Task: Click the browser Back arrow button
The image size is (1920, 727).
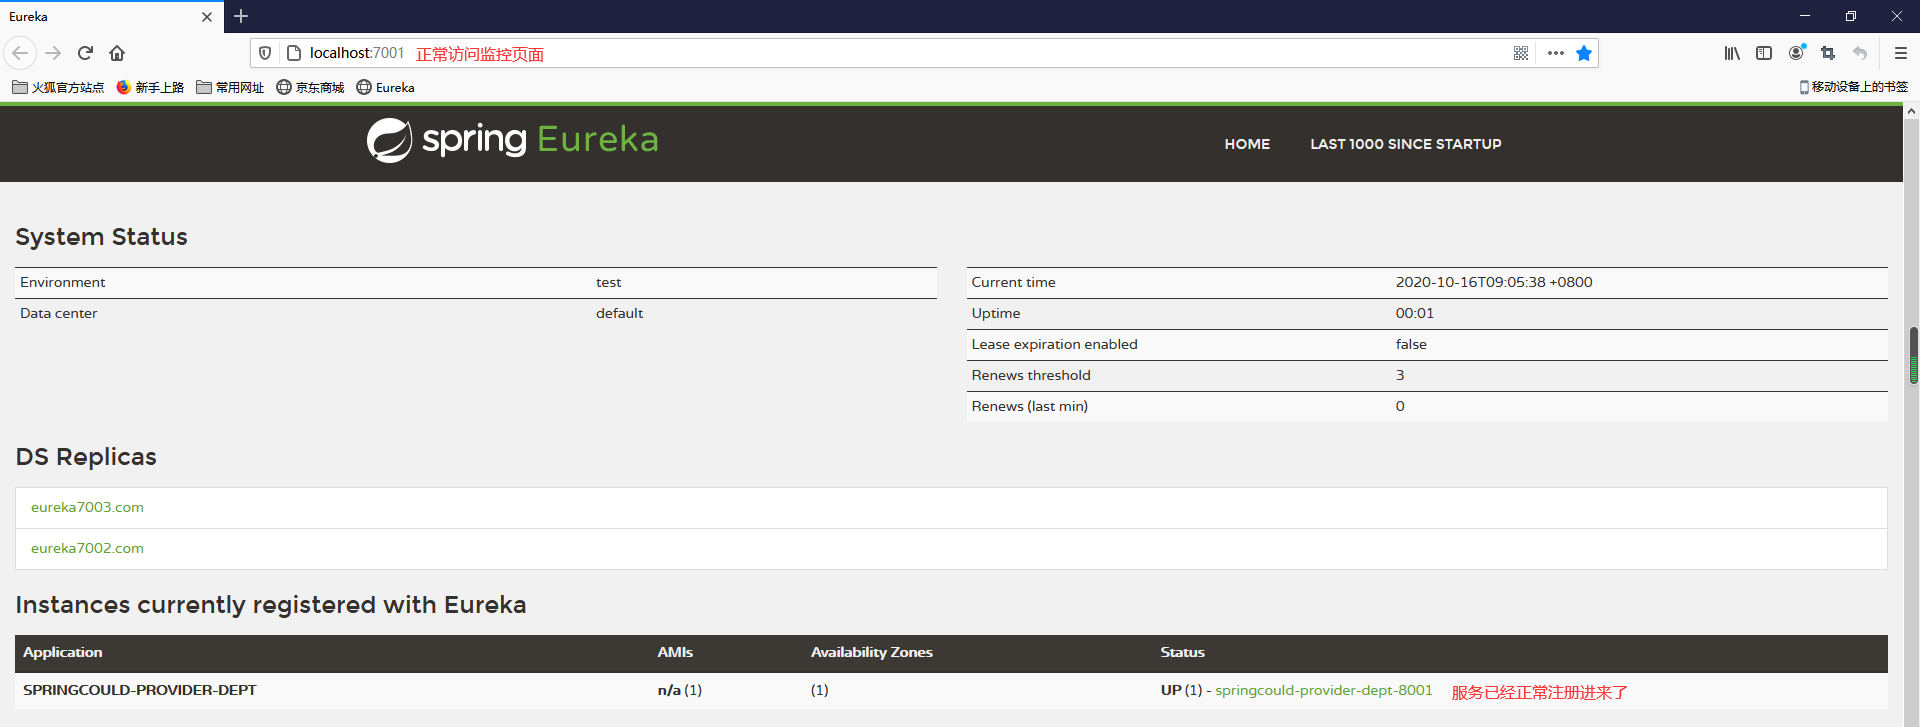Action: click(x=20, y=53)
